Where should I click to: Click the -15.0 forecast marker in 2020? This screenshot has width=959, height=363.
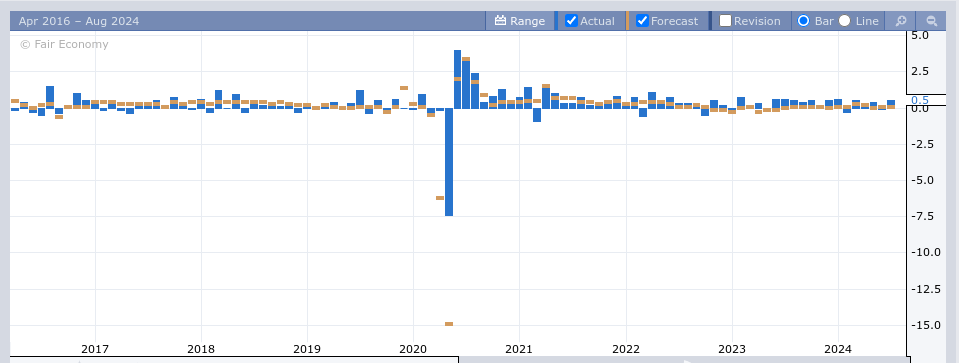pyautogui.click(x=449, y=324)
